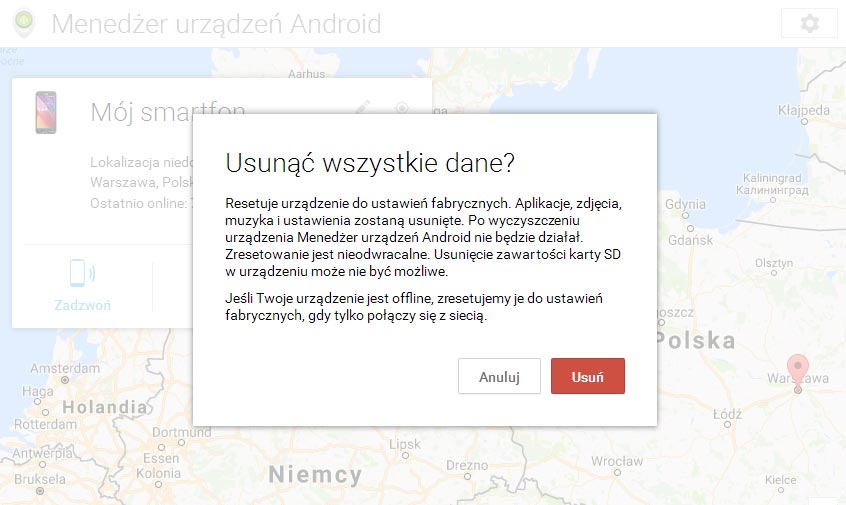Click the Drezno label on the map

coord(467,465)
